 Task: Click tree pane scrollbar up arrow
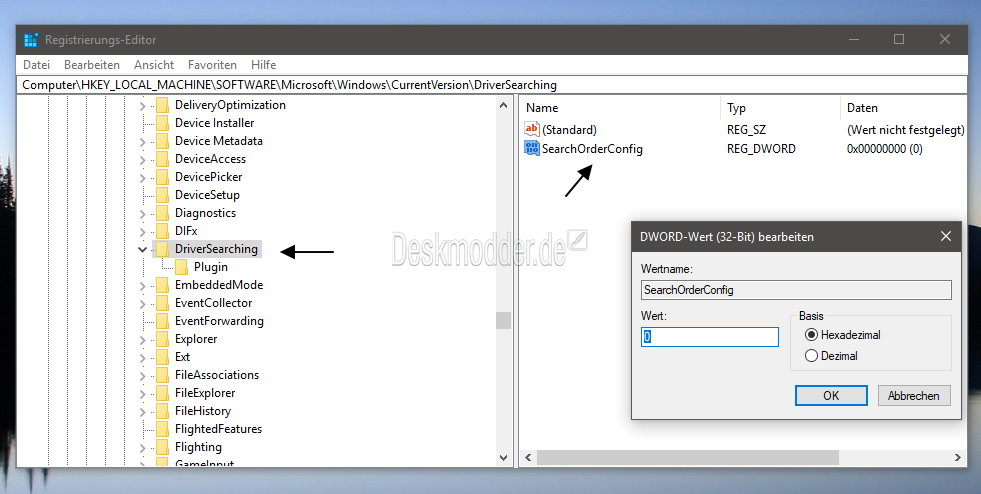click(504, 106)
